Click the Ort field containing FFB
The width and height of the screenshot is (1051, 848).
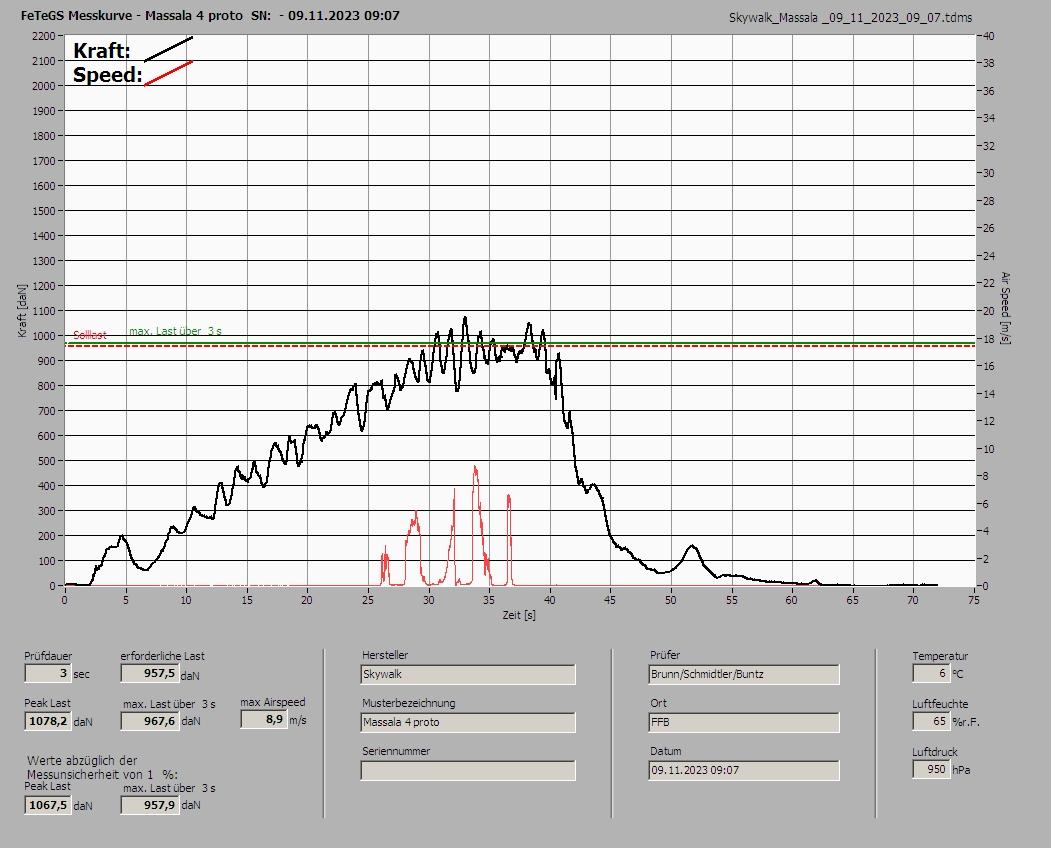click(x=744, y=723)
